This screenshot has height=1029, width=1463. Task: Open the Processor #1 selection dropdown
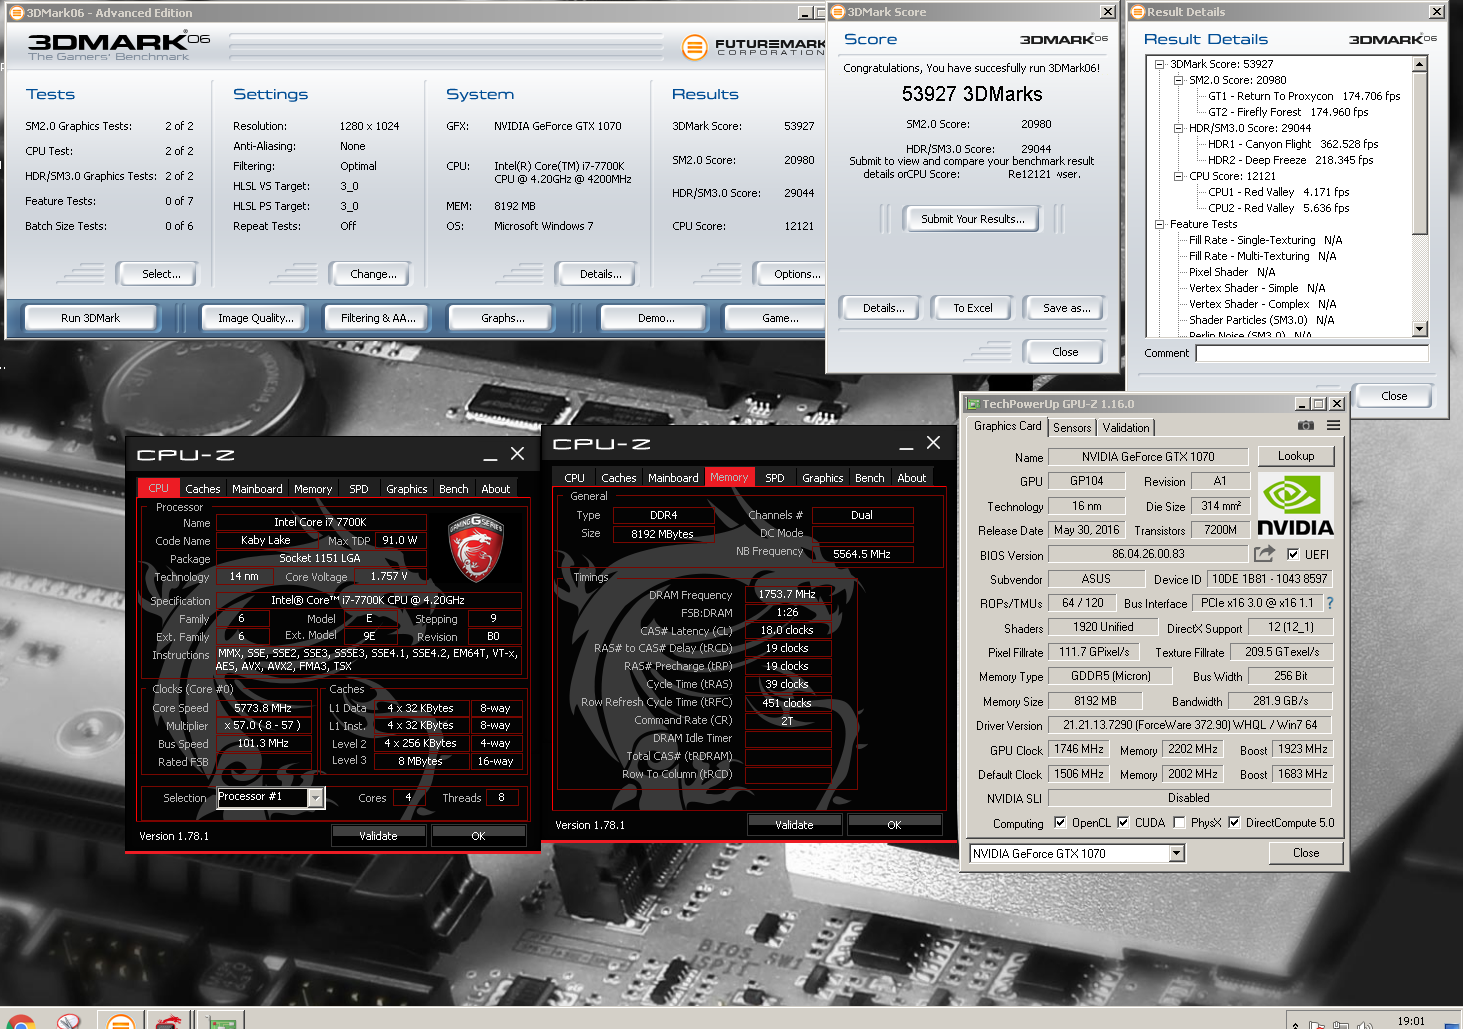tap(316, 797)
